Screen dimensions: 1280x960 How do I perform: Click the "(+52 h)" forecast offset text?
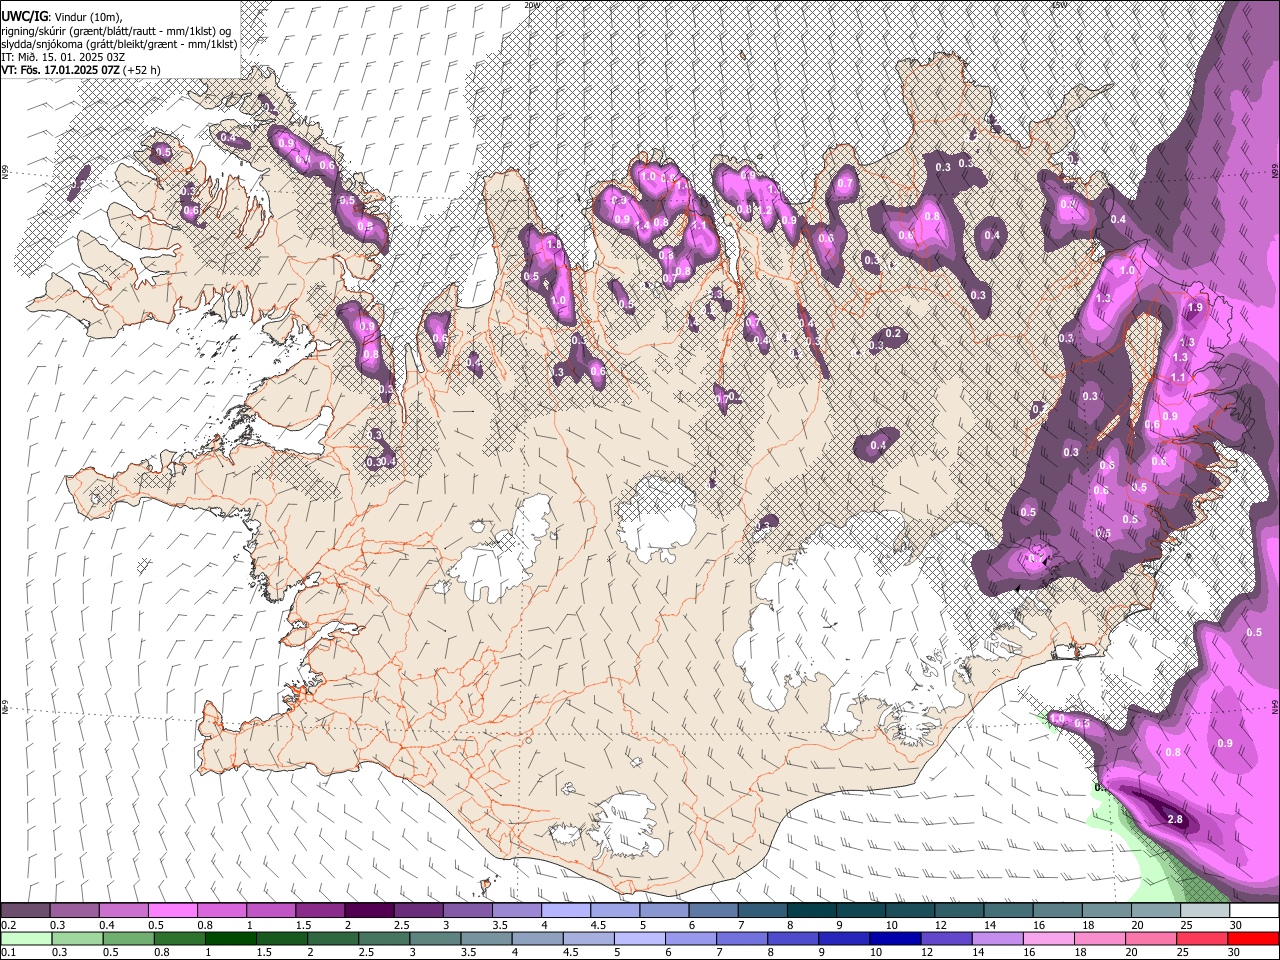click(142, 70)
